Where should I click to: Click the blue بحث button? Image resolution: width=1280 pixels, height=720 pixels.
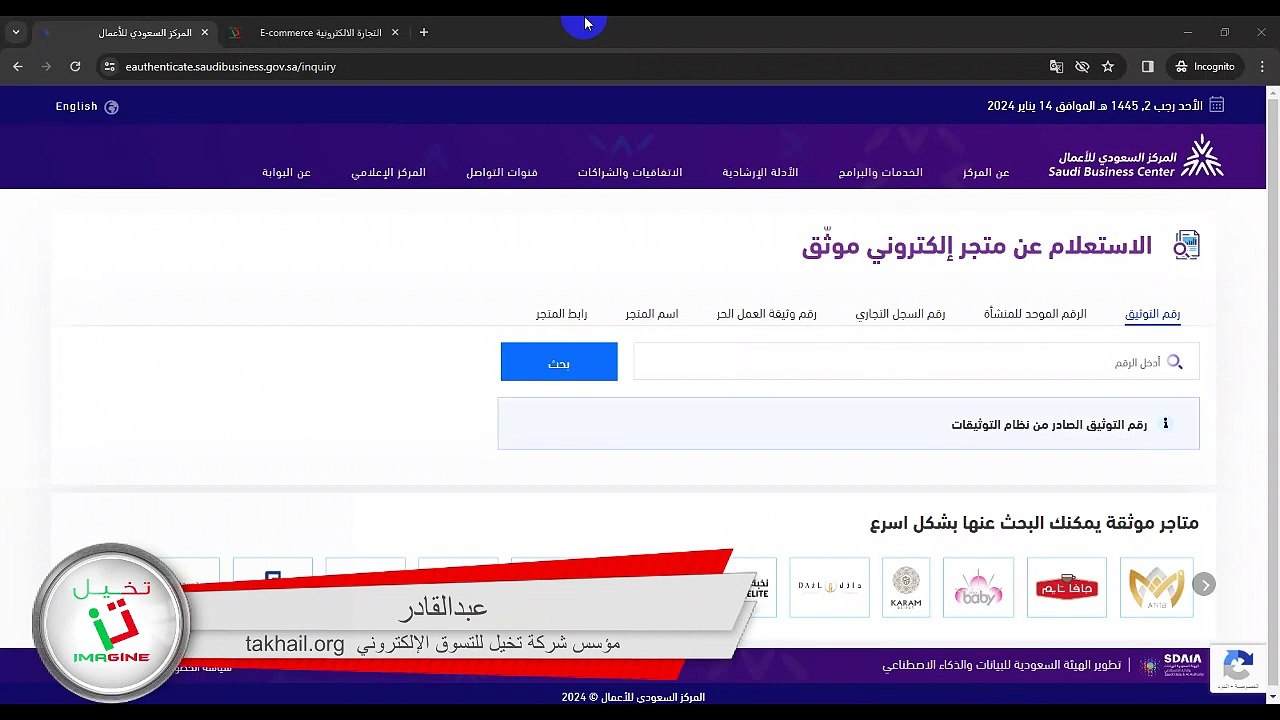point(559,362)
